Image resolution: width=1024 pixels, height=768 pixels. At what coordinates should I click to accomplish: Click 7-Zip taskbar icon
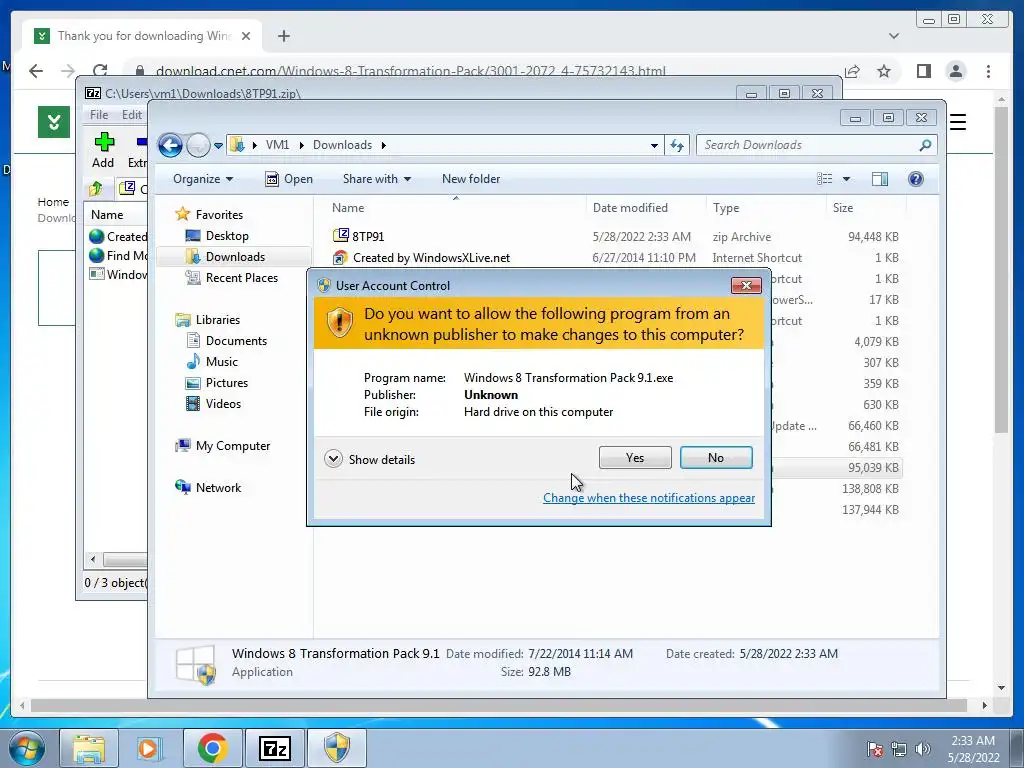point(274,748)
